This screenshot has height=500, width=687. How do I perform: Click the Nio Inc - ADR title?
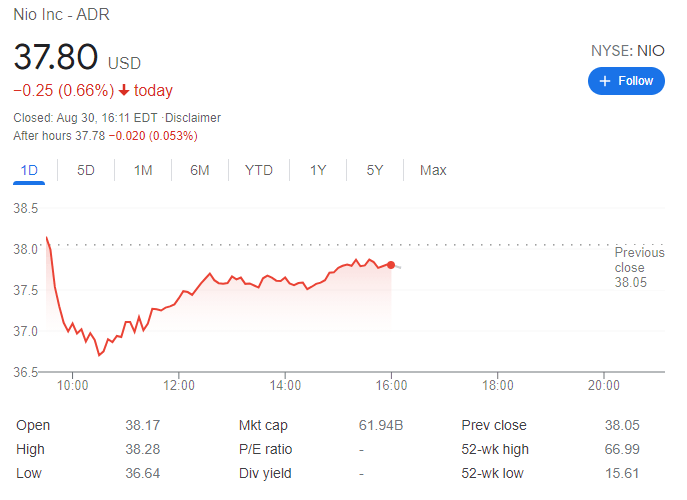point(62,13)
